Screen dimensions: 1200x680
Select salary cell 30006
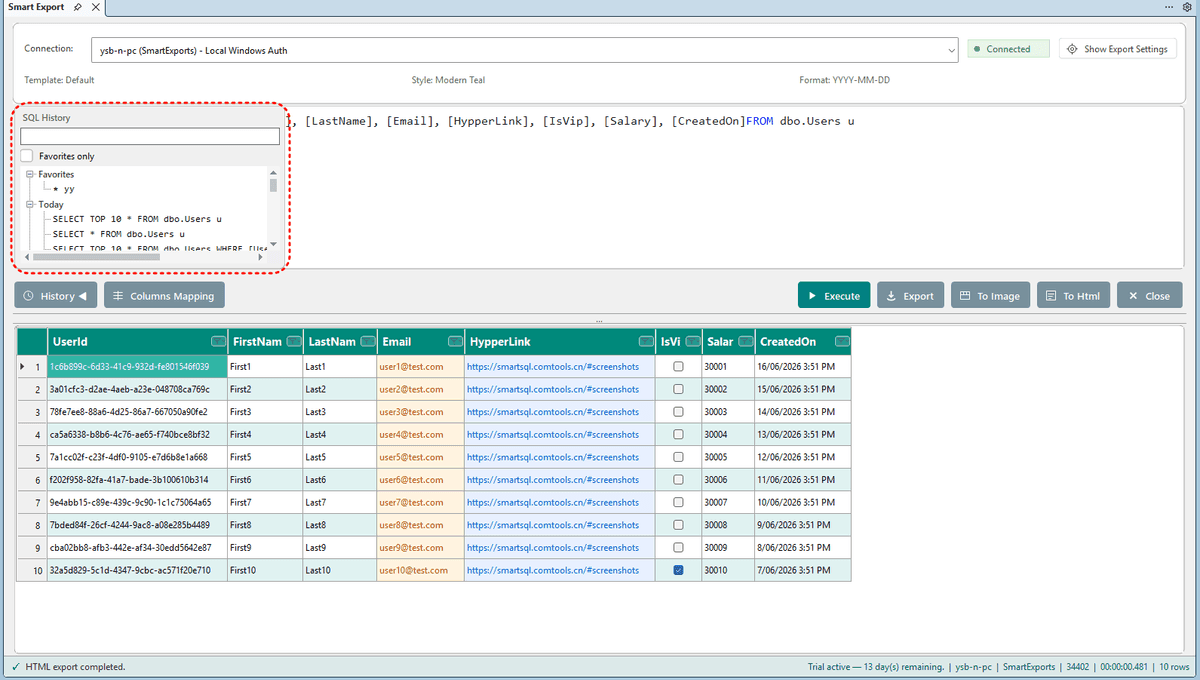[x=729, y=480]
